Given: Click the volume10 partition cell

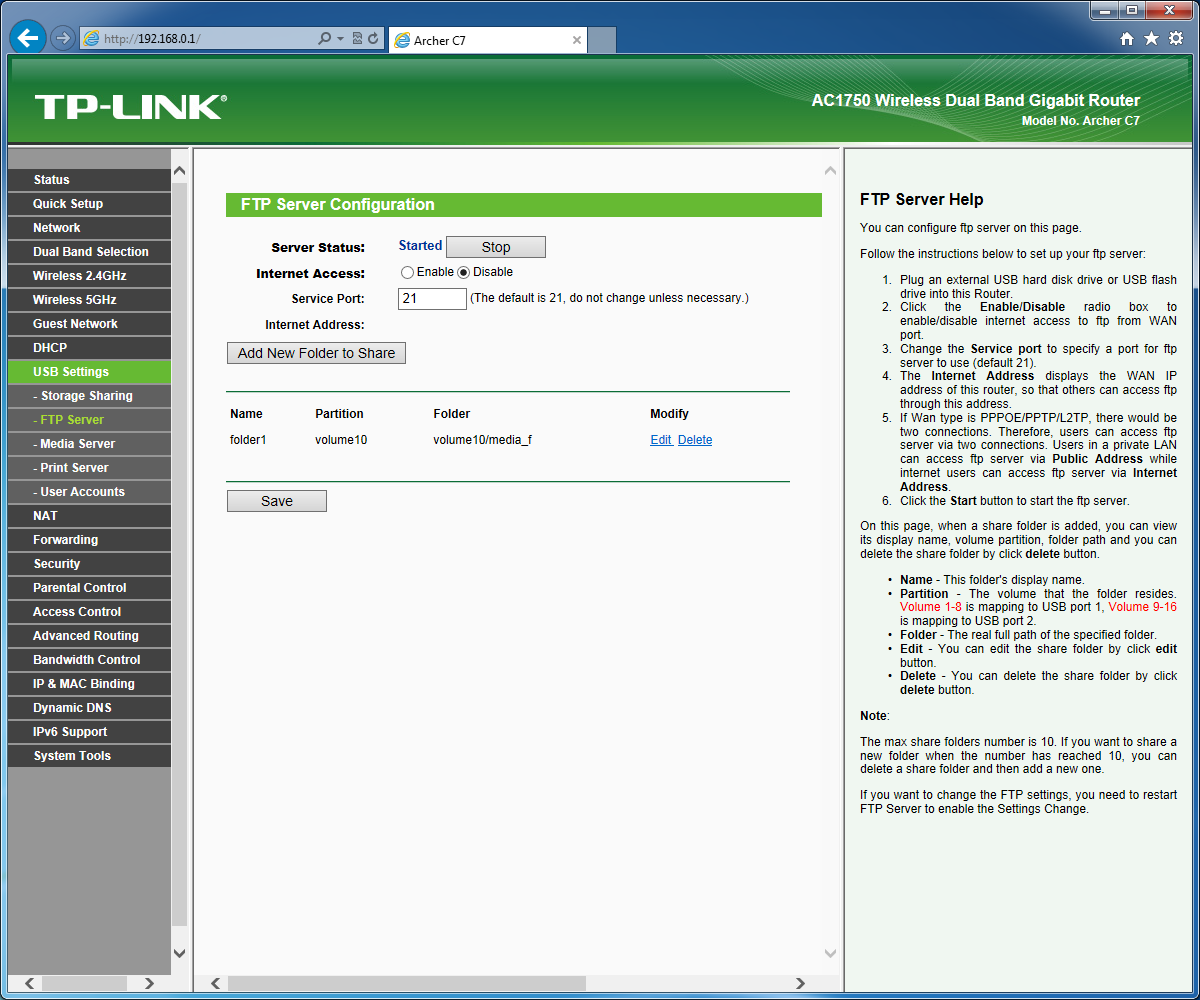Looking at the screenshot, I should tap(341, 440).
